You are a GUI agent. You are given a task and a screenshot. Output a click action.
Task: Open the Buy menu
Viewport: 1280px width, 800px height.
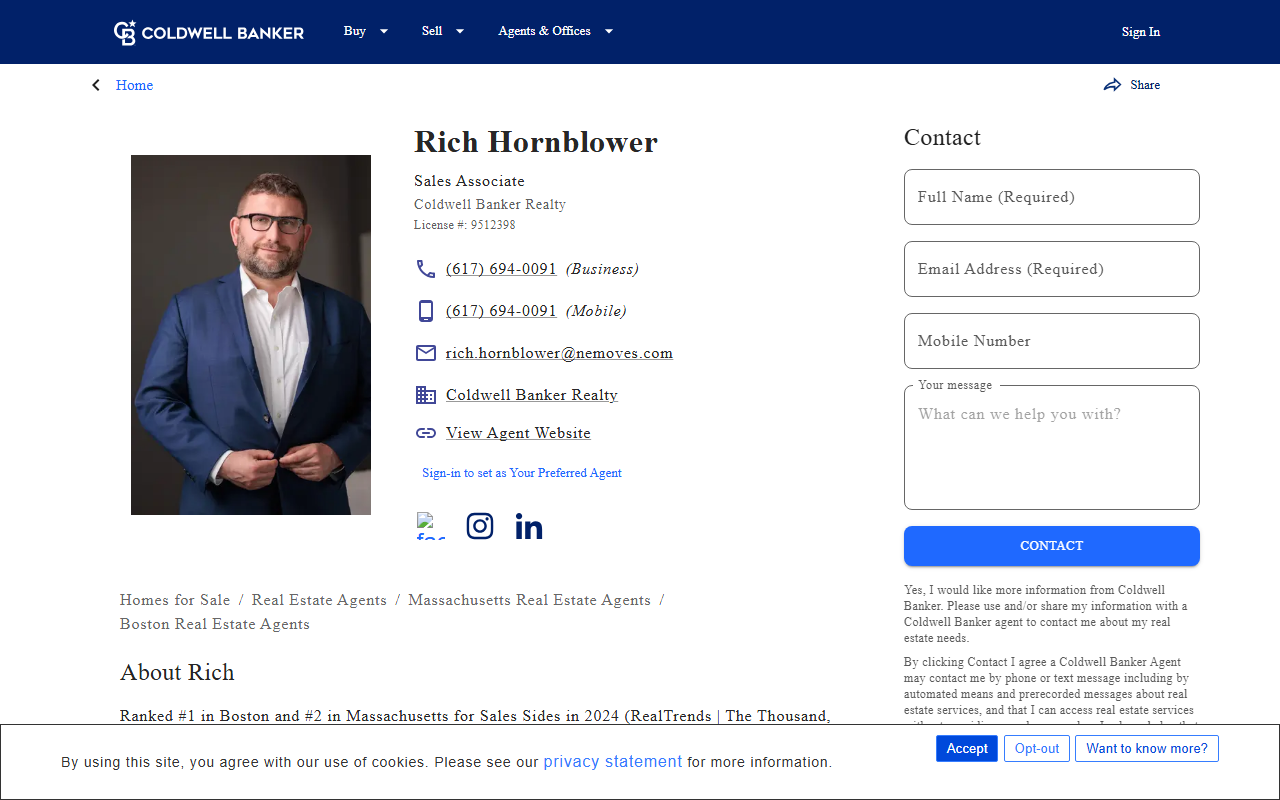pos(355,31)
